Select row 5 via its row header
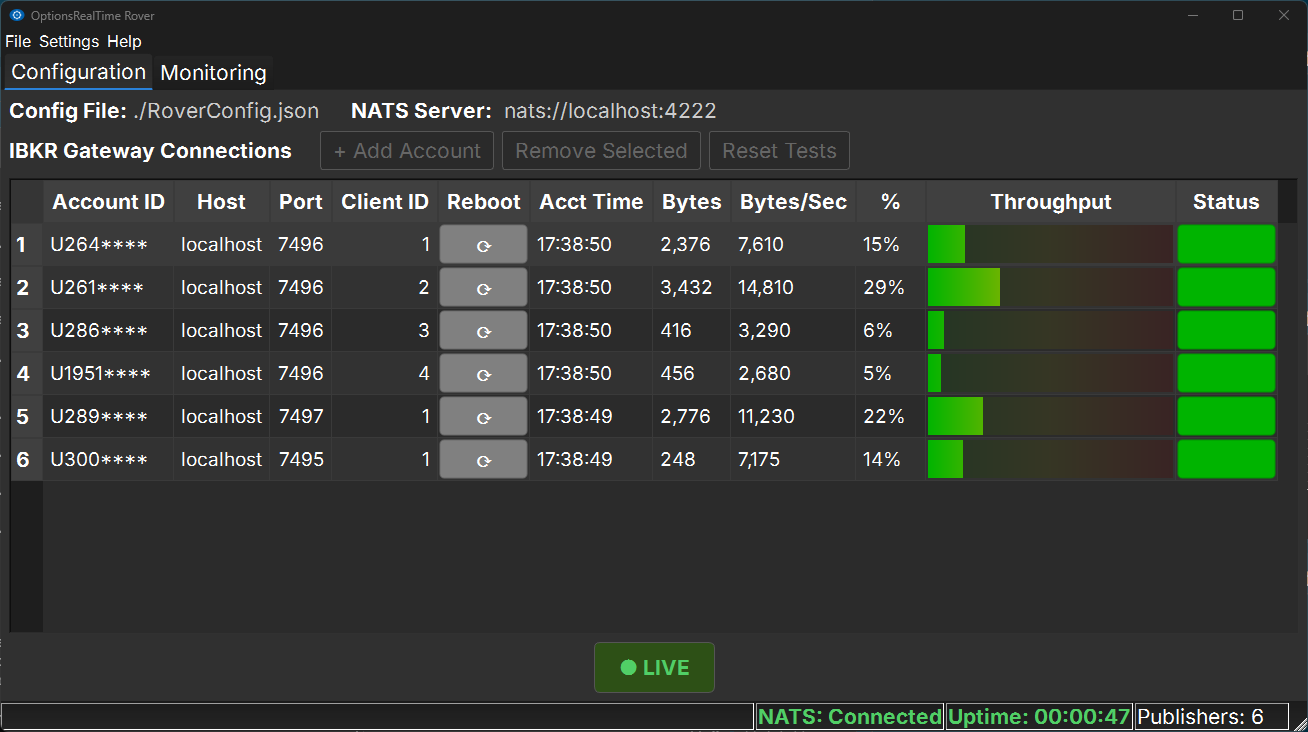1308x732 pixels. tap(23, 417)
